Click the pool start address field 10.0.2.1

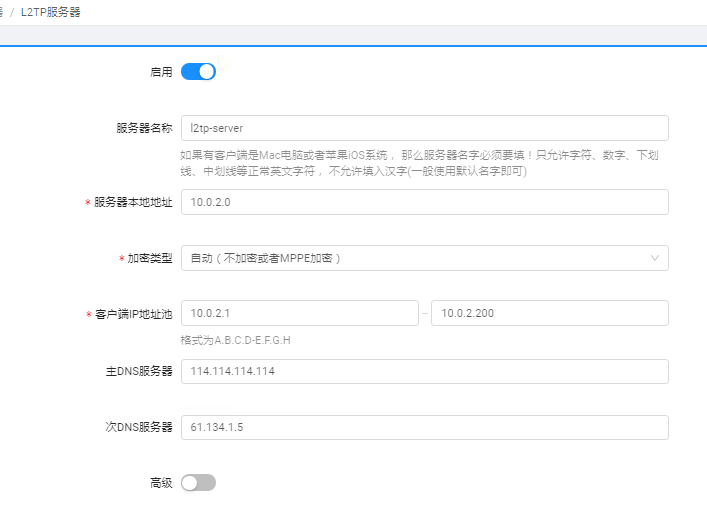(x=299, y=313)
